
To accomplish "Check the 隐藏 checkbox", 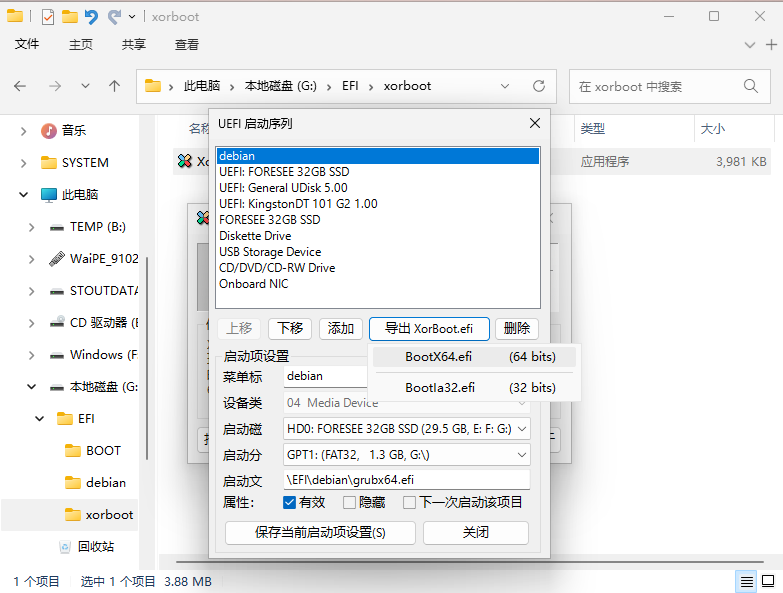I will click(349, 502).
